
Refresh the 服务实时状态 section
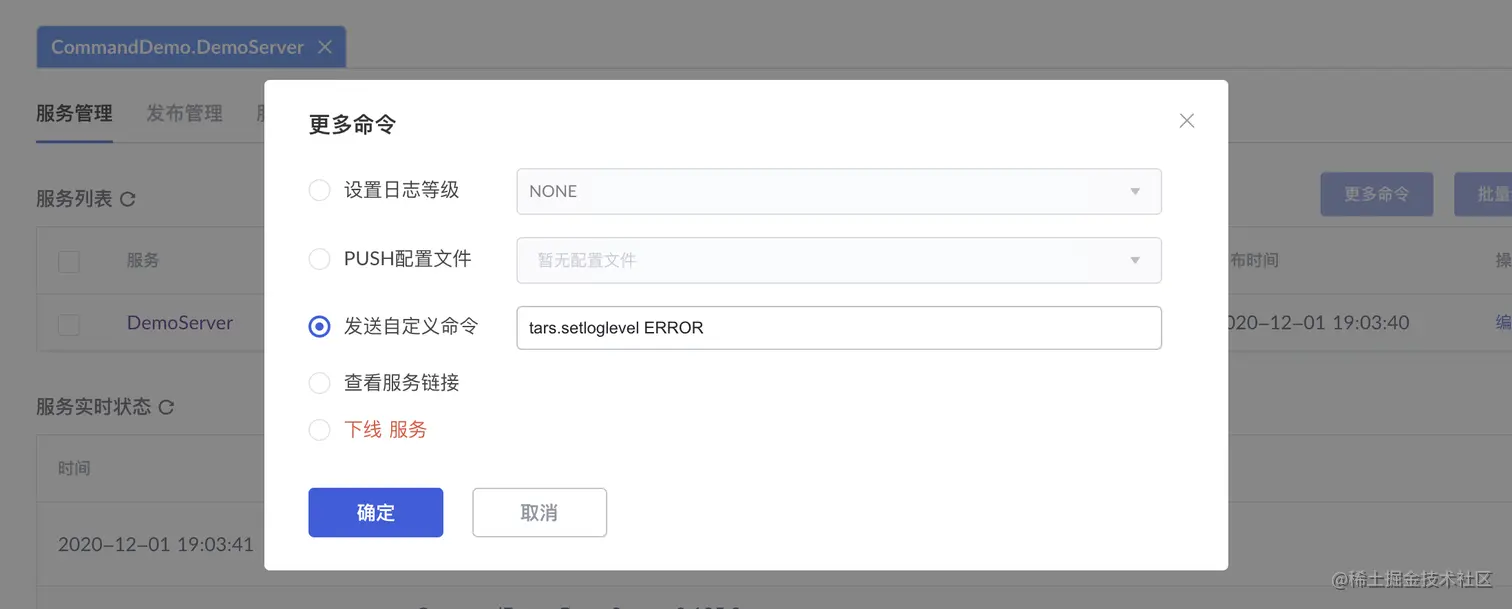pos(166,407)
